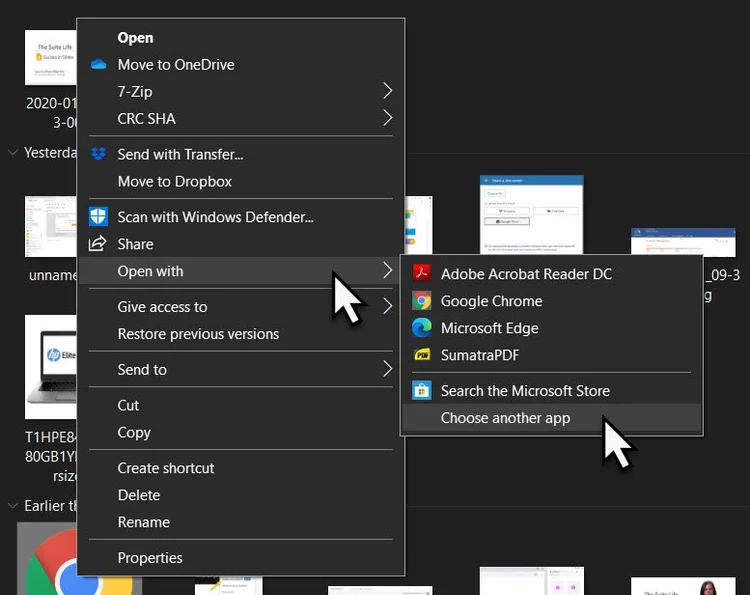The image size is (750, 595).
Task: Click the Microsoft Store bag icon
Action: (421, 390)
